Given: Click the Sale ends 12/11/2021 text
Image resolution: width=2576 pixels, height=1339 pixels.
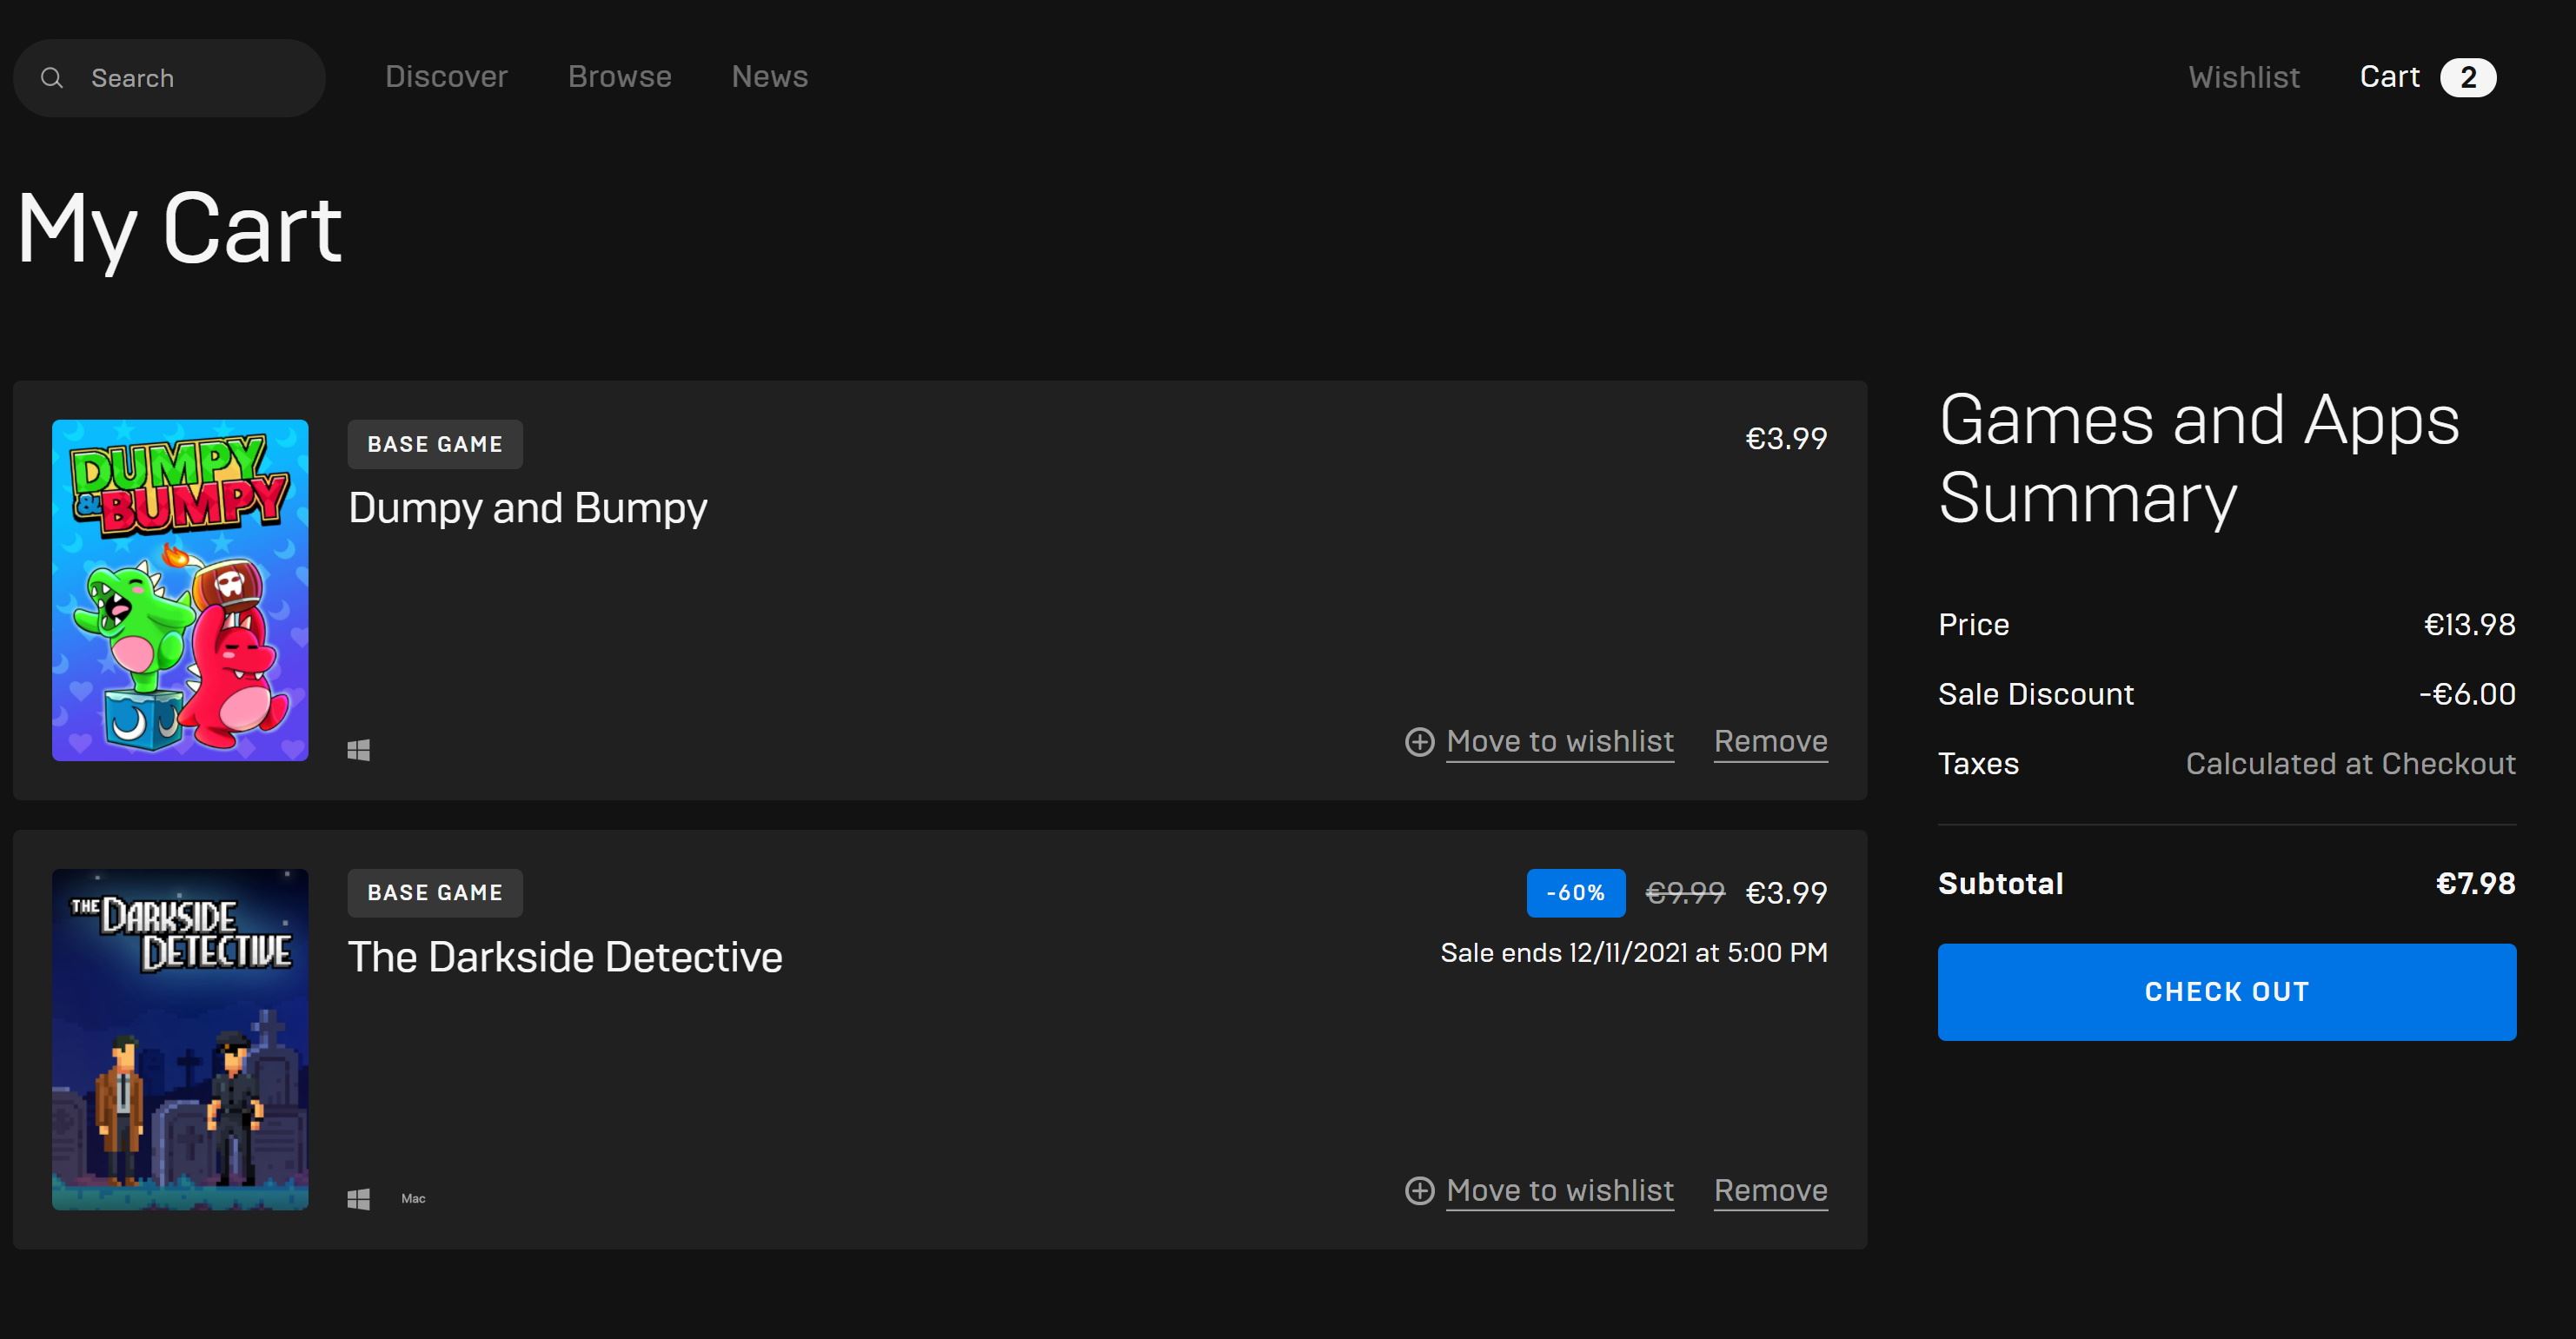Looking at the screenshot, I should (x=1633, y=953).
